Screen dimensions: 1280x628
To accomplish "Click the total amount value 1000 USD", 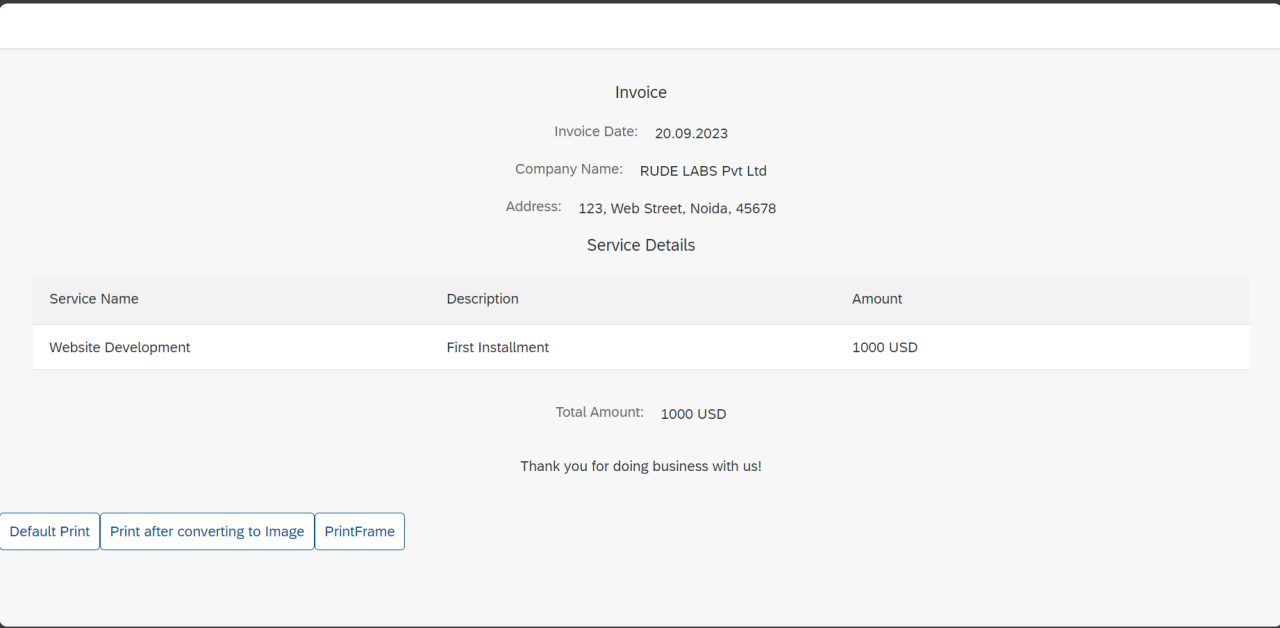I will coord(694,414).
